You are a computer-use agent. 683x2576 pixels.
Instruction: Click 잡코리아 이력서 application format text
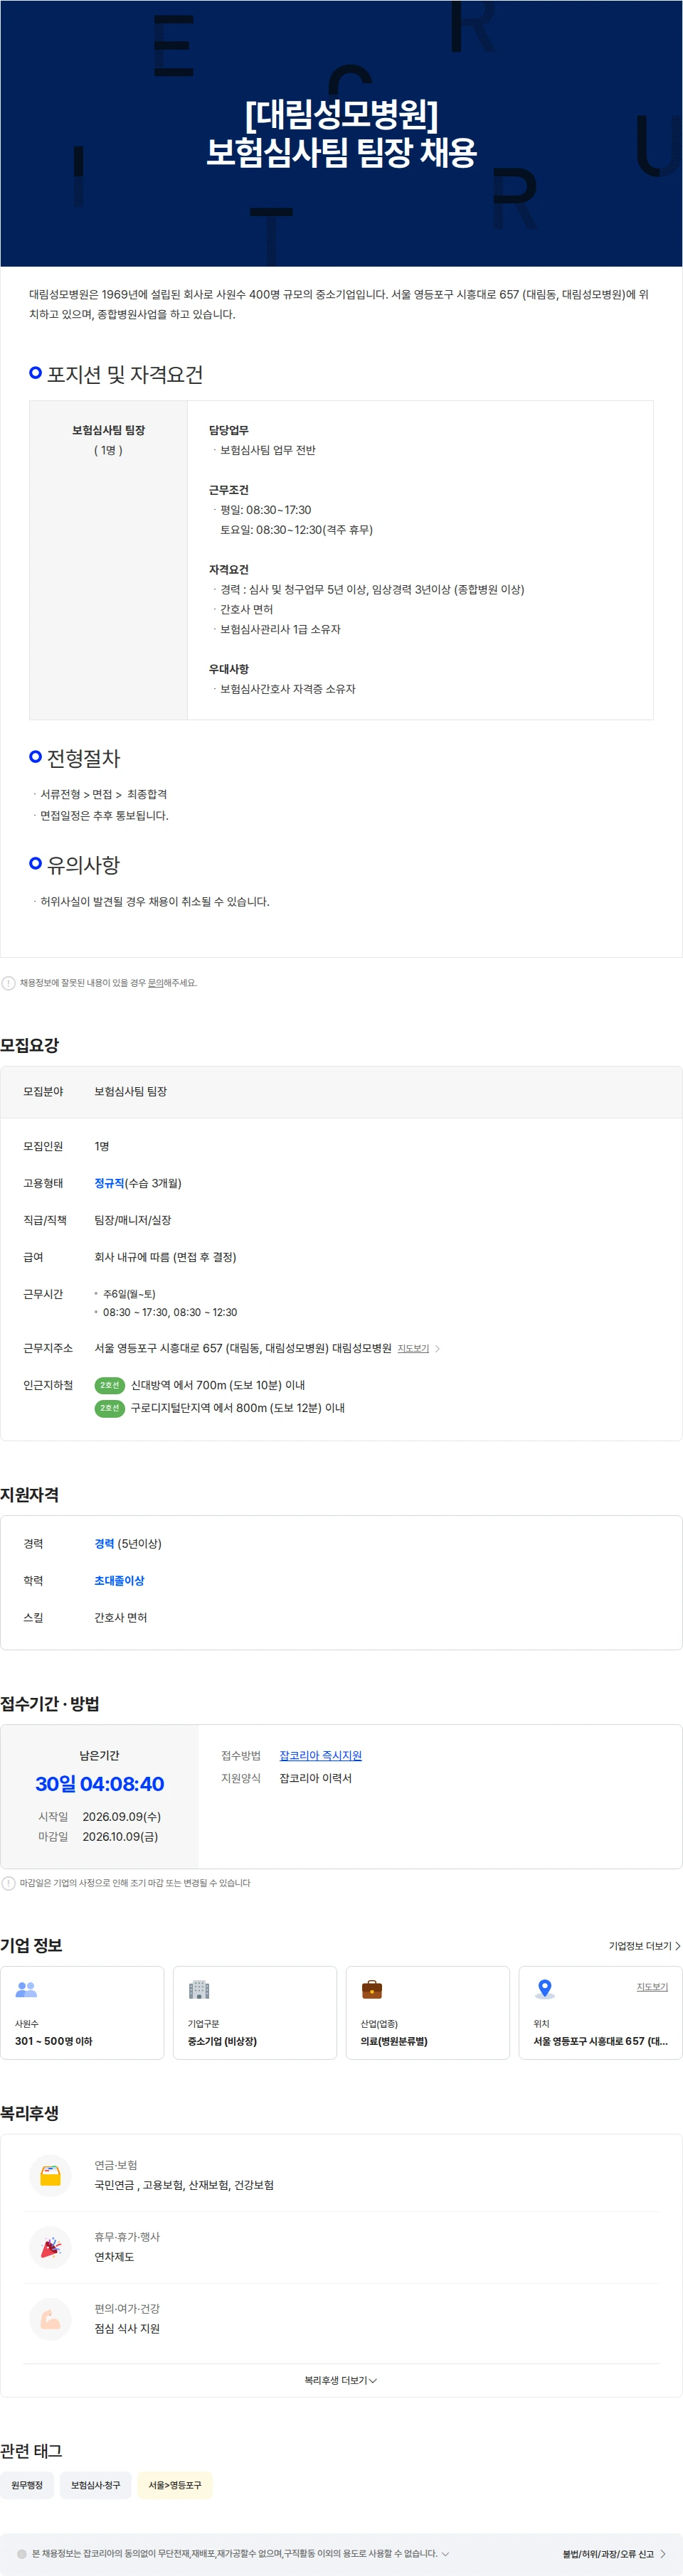click(x=315, y=1778)
